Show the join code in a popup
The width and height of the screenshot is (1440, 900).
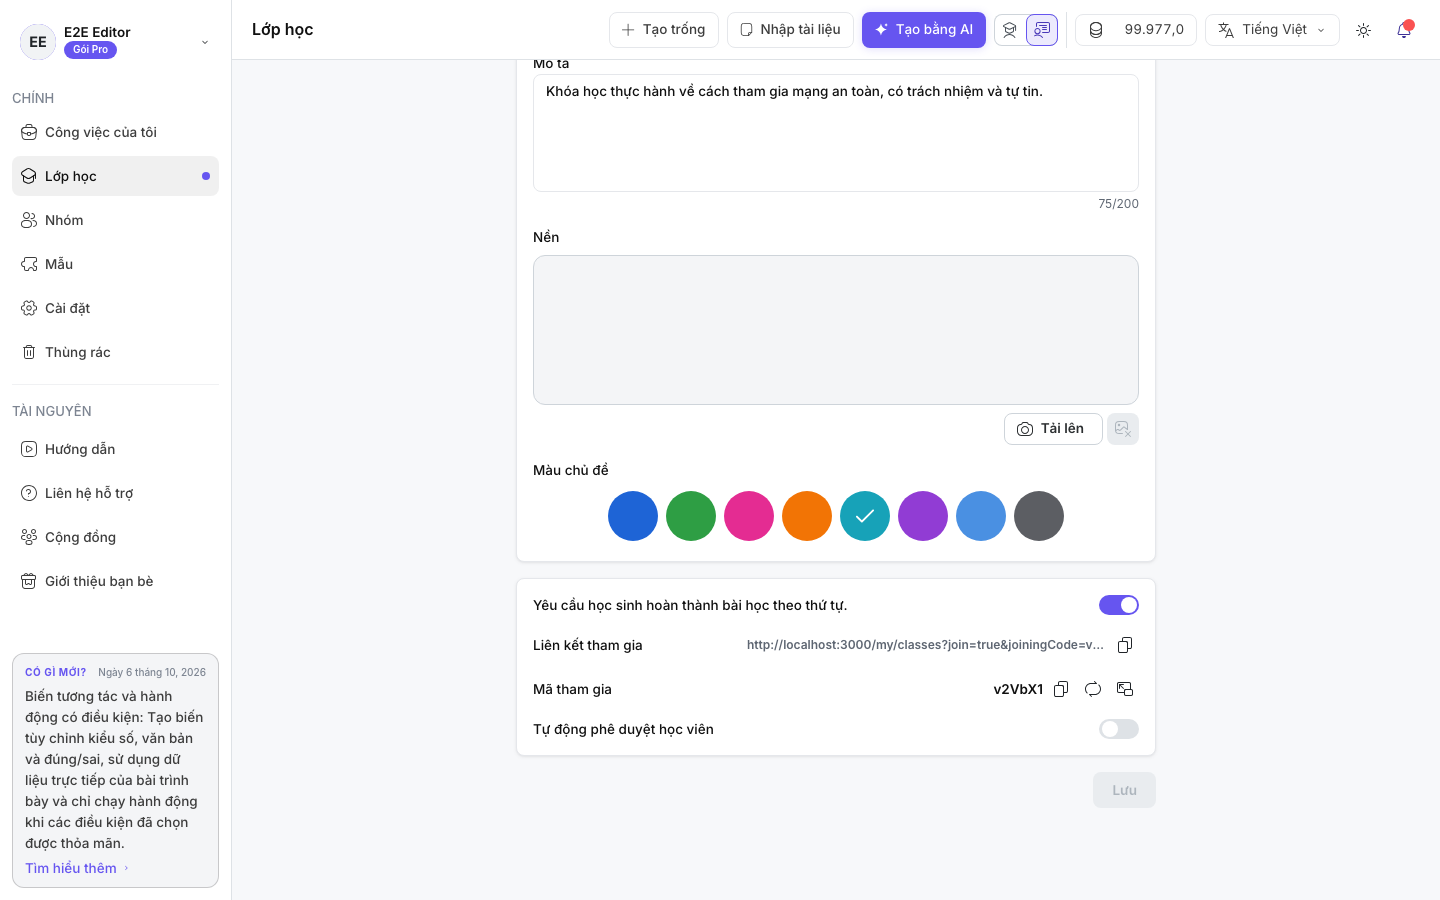point(1125,689)
